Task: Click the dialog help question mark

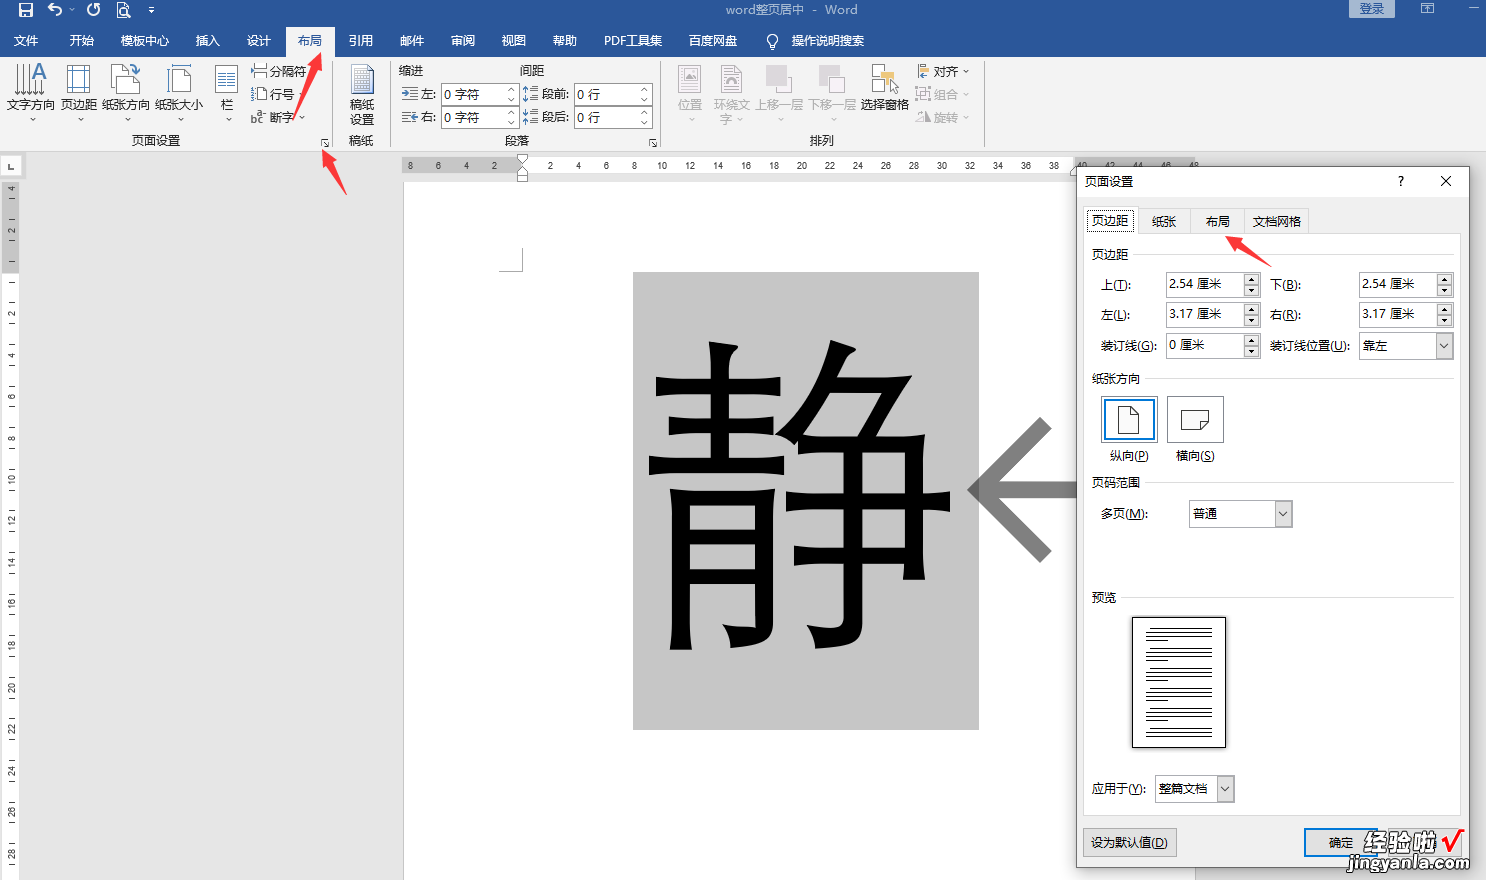Action: (1401, 181)
